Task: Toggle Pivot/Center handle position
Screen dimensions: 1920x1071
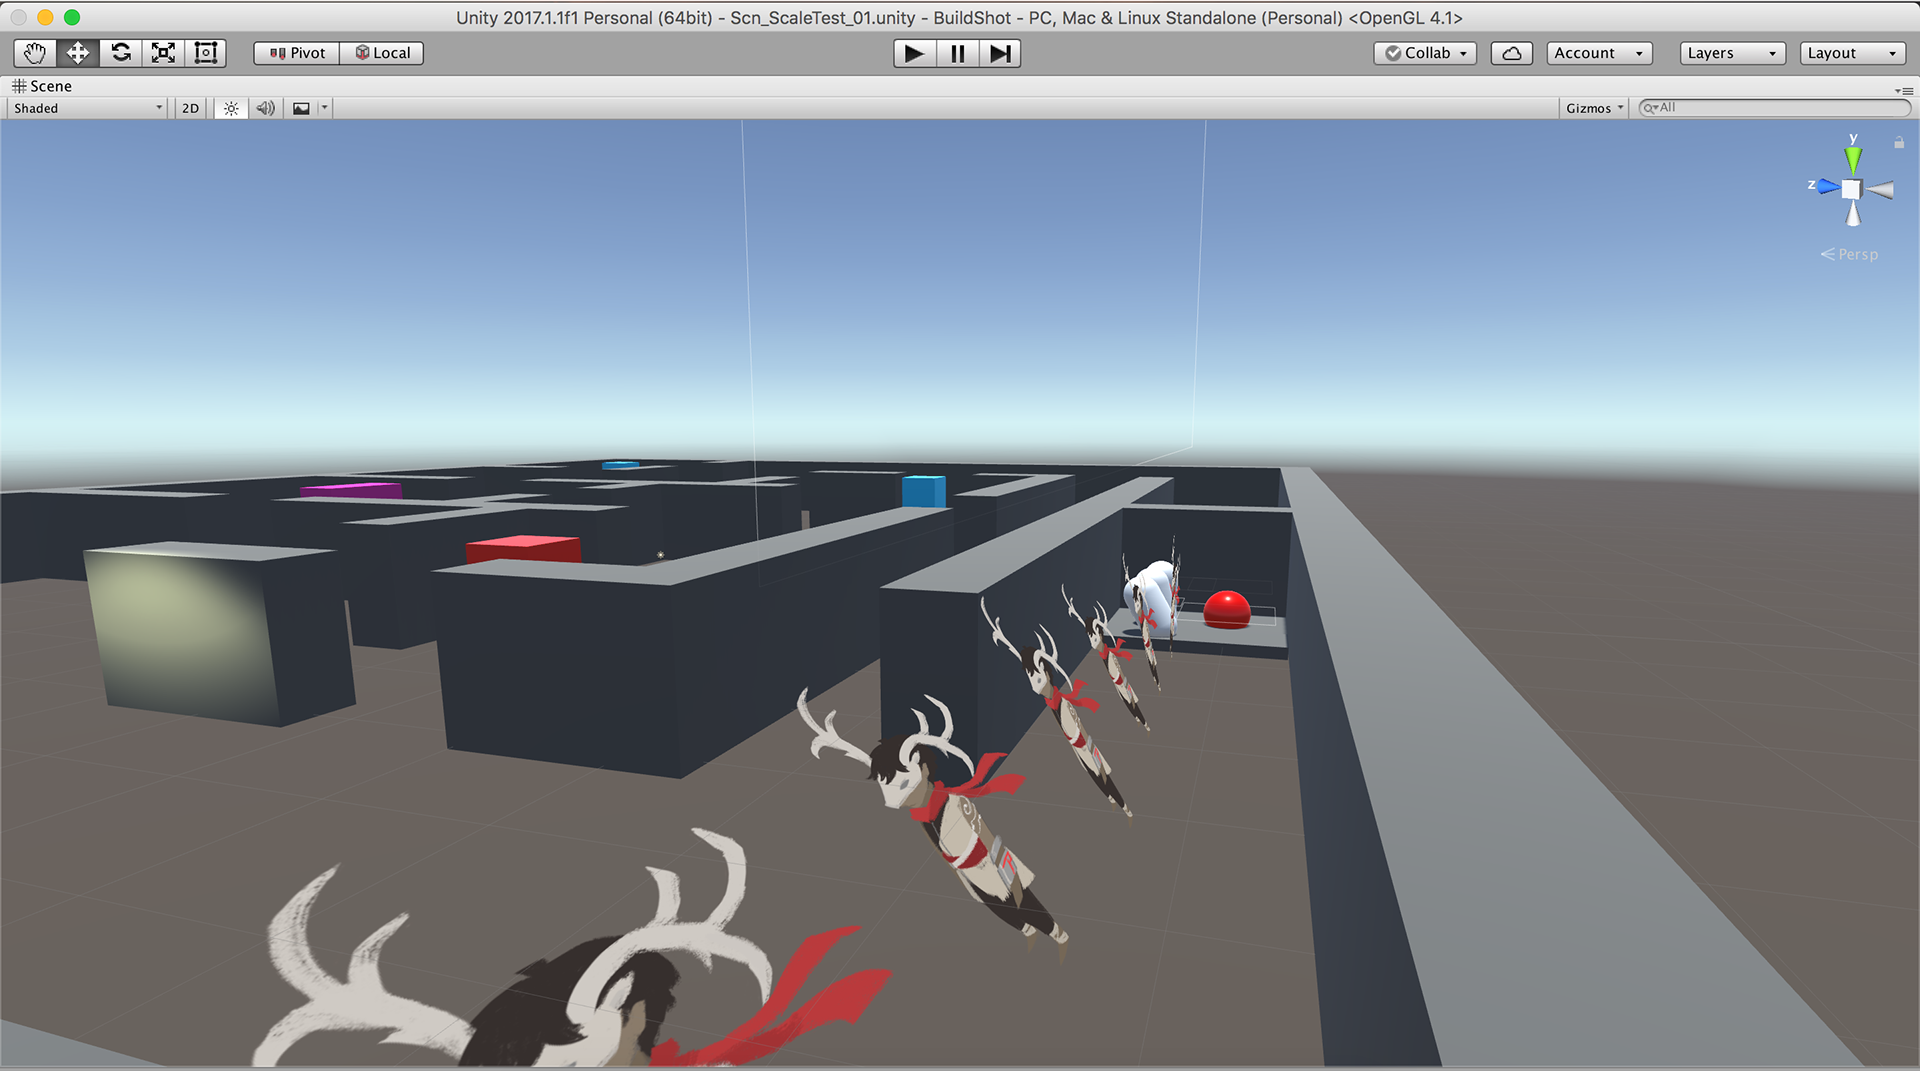Action: (x=297, y=53)
